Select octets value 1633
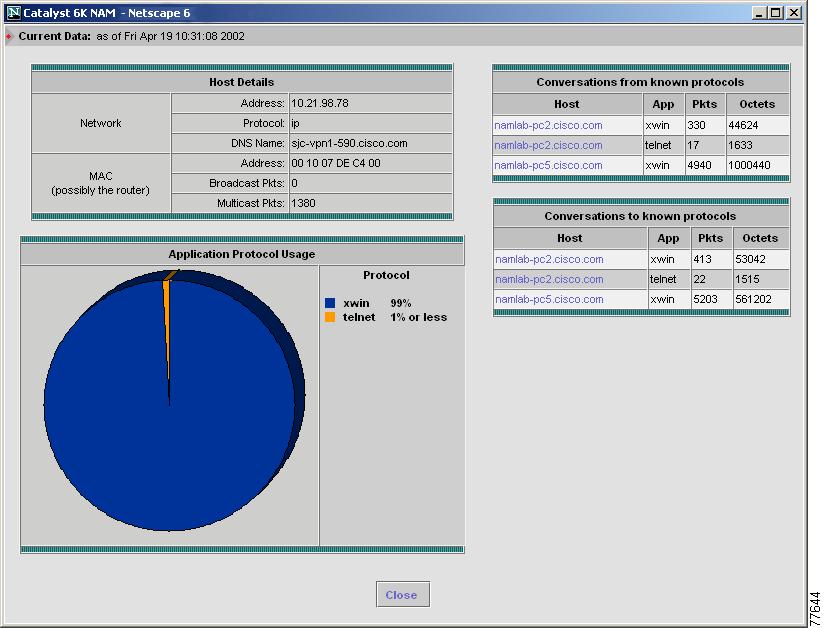This screenshot has width=824, height=628. pos(740,145)
